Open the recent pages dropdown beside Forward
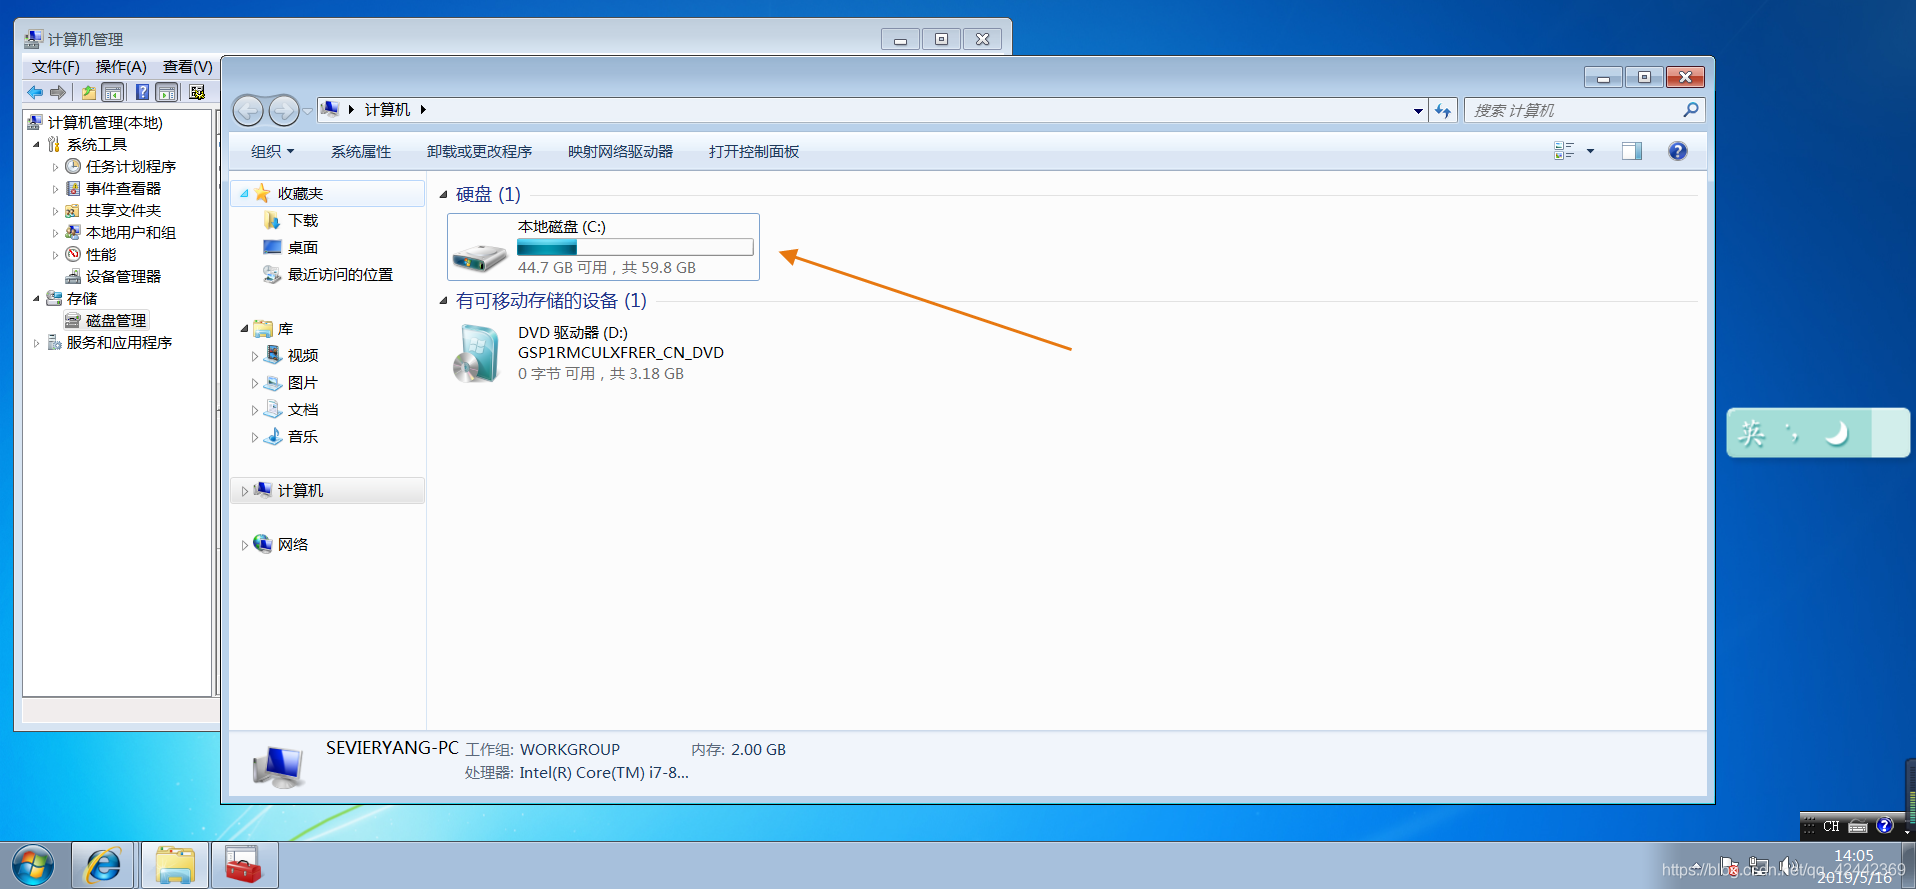Viewport: 1916px width, 889px height. 307,111
